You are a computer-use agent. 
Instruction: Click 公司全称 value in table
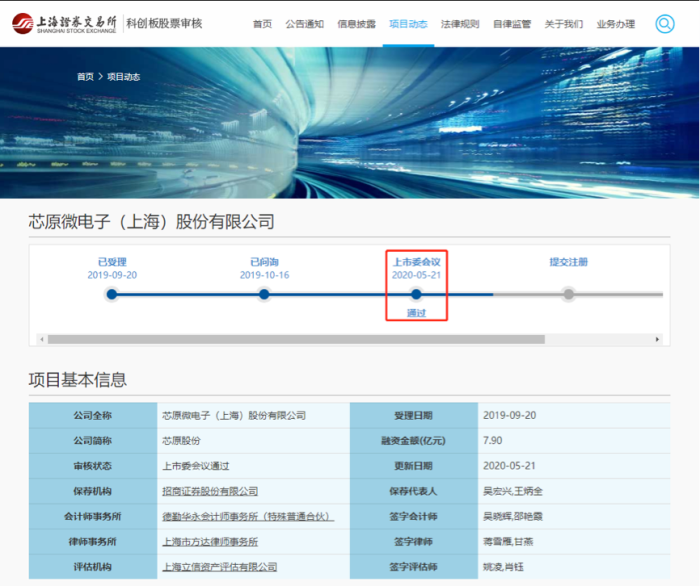(x=234, y=416)
